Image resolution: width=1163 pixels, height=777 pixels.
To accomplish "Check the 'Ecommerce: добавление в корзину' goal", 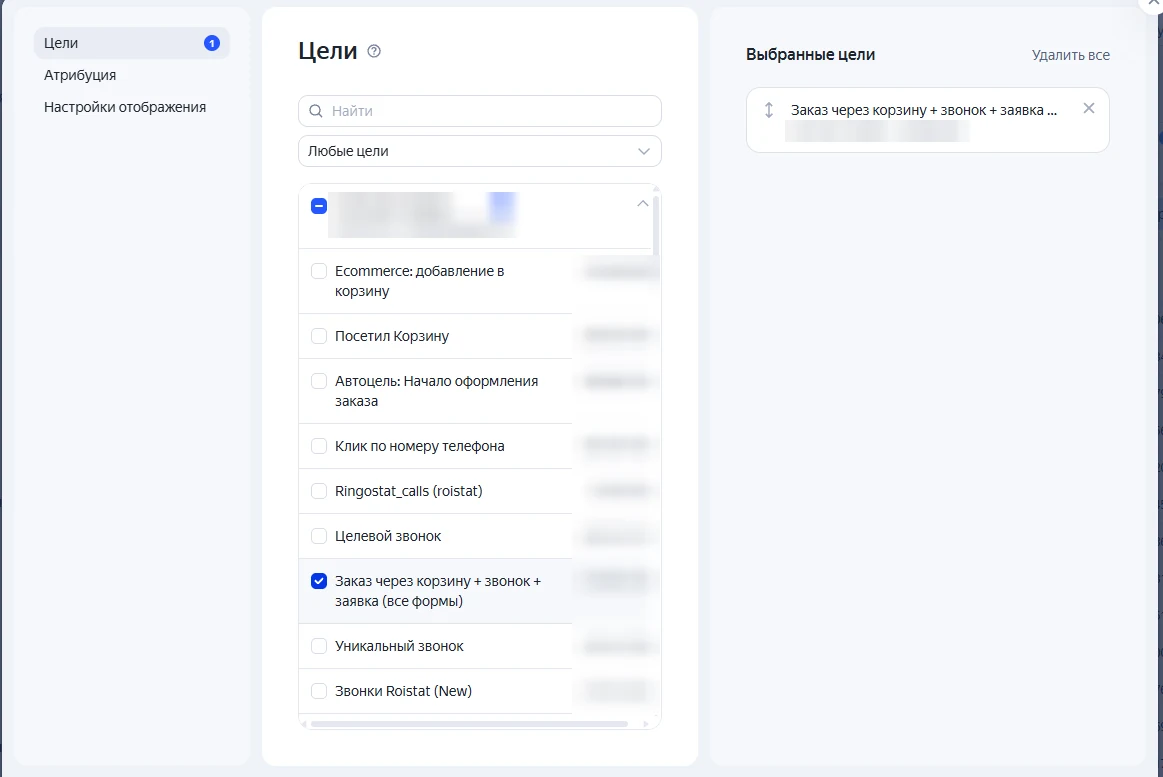I will pos(319,271).
